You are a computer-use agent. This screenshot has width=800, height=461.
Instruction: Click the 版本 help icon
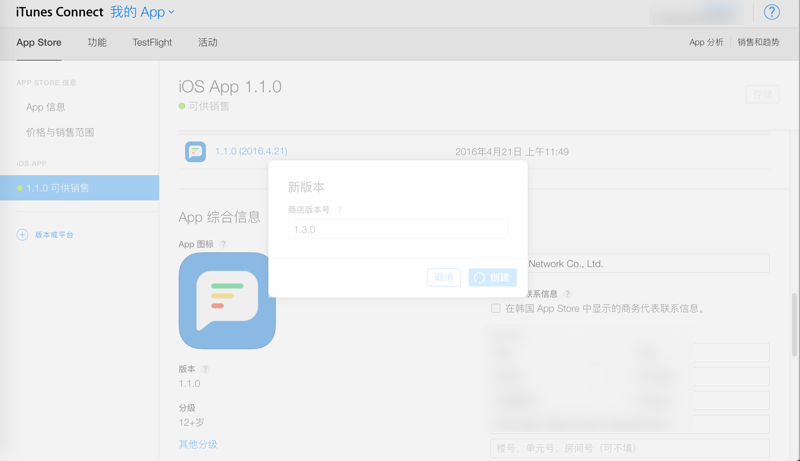click(205, 369)
